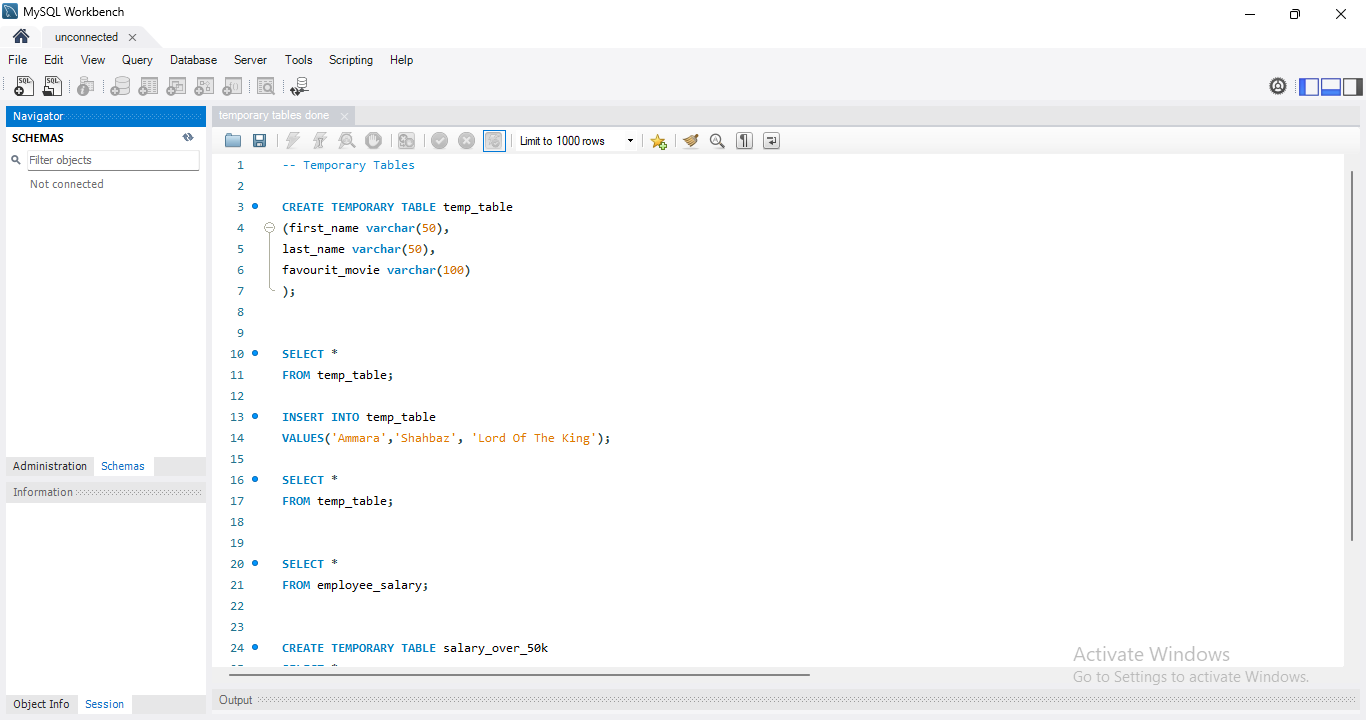Reconnect to DBMS icon
The width and height of the screenshot is (1366, 720).
tap(299, 87)
